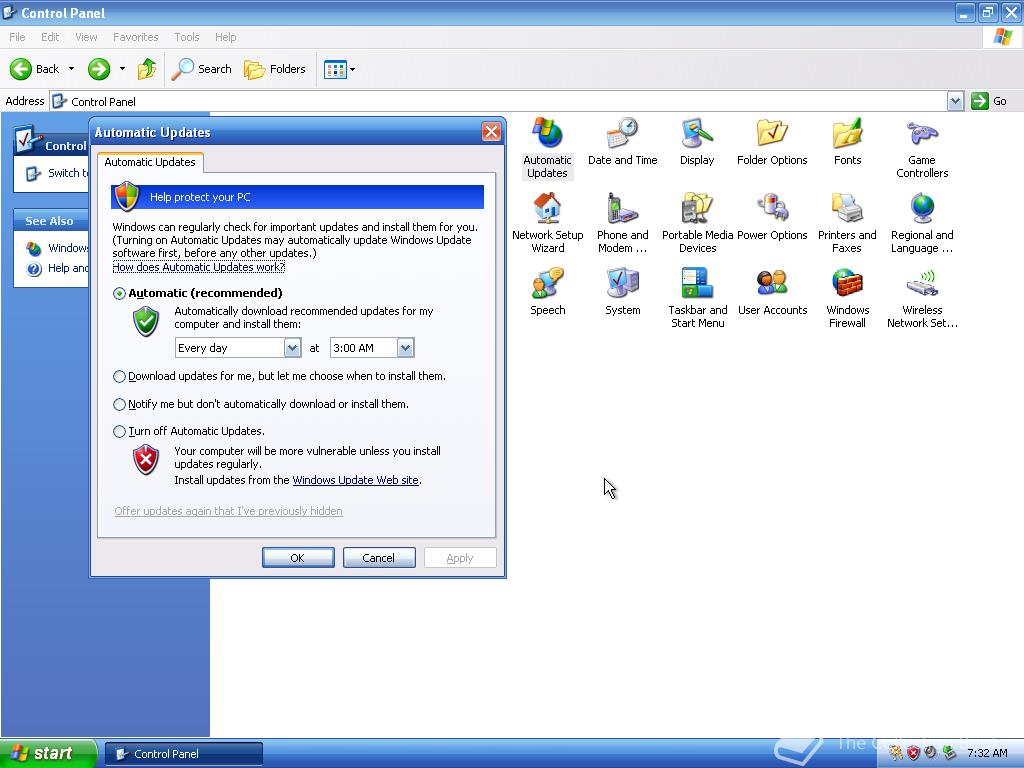Screen dimensions: 1024x768
Task: Open the View menu
Action: [86, 37]
